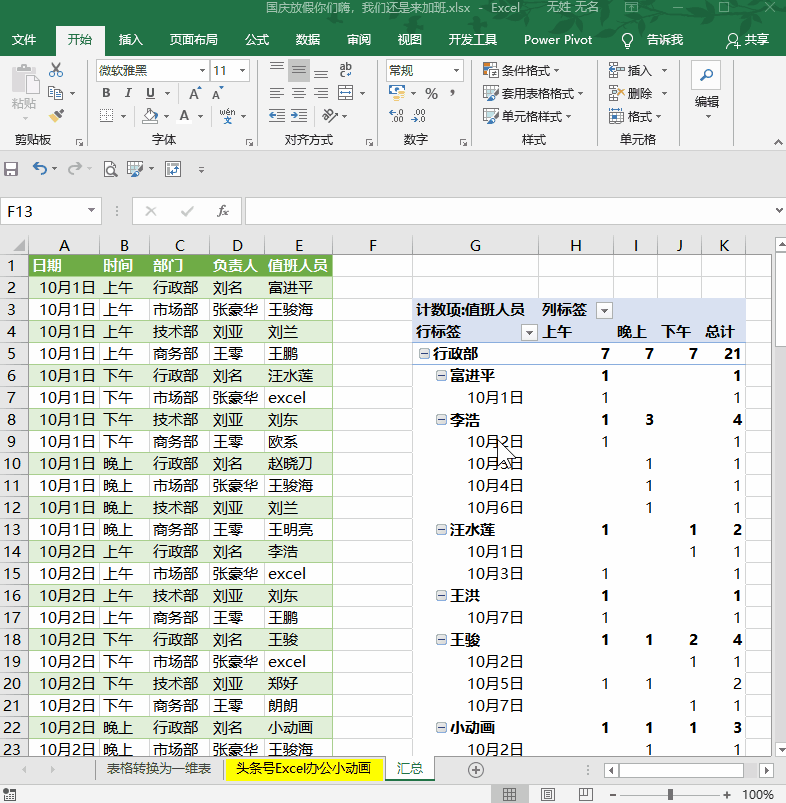Screen dimensions: 786x803
Task: Align text left
Action: pyautogui.click(x=277, y=93)
